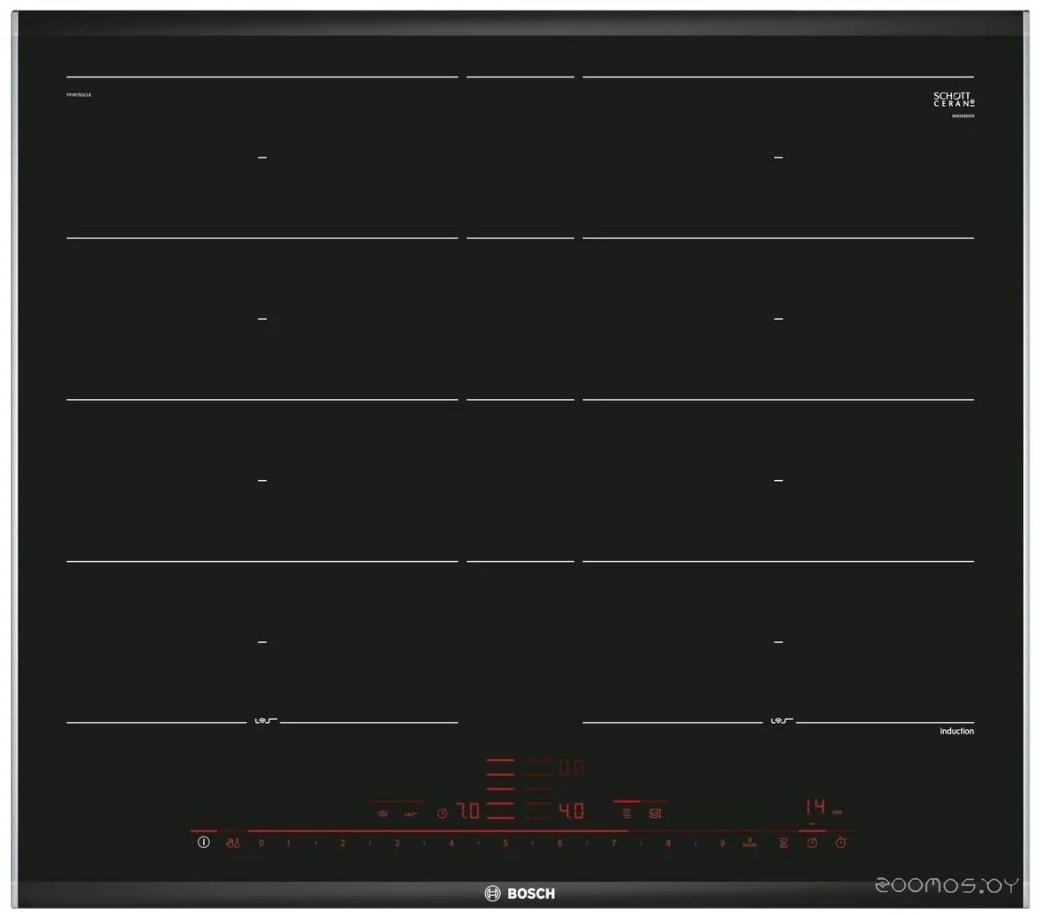Image resolution: width=1039 pixels, height=916 pixels.
Task: Toggle the right flex zone link symbol
Action: tap(778, 721)
